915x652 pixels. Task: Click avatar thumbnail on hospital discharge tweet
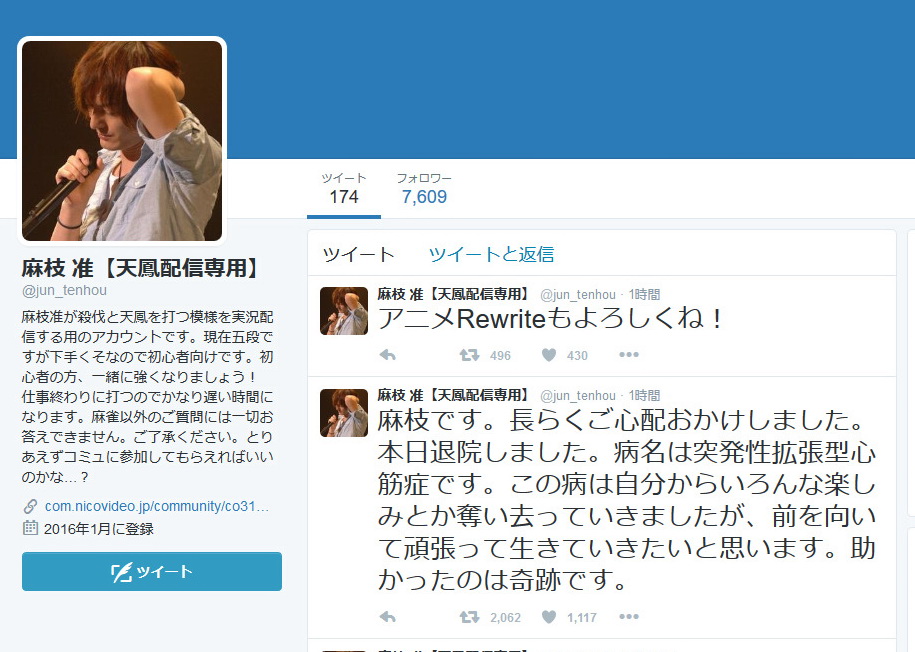[343, 413]
